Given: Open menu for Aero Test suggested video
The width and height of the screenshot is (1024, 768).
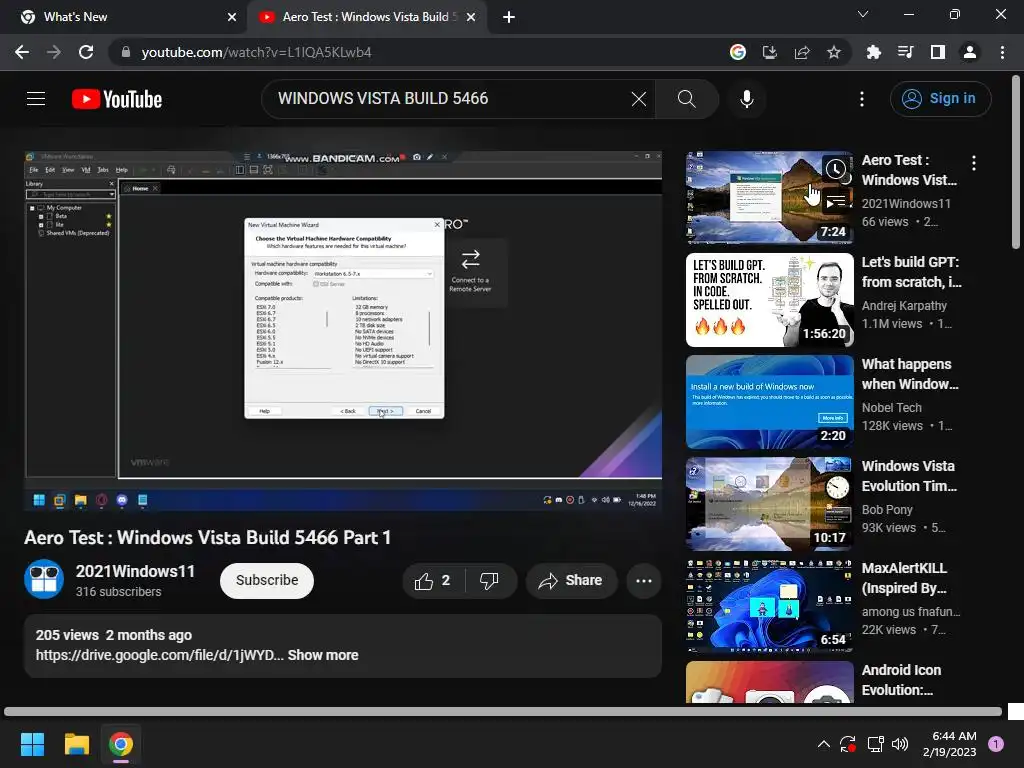Looking at the screenshot, I should 974,163.
